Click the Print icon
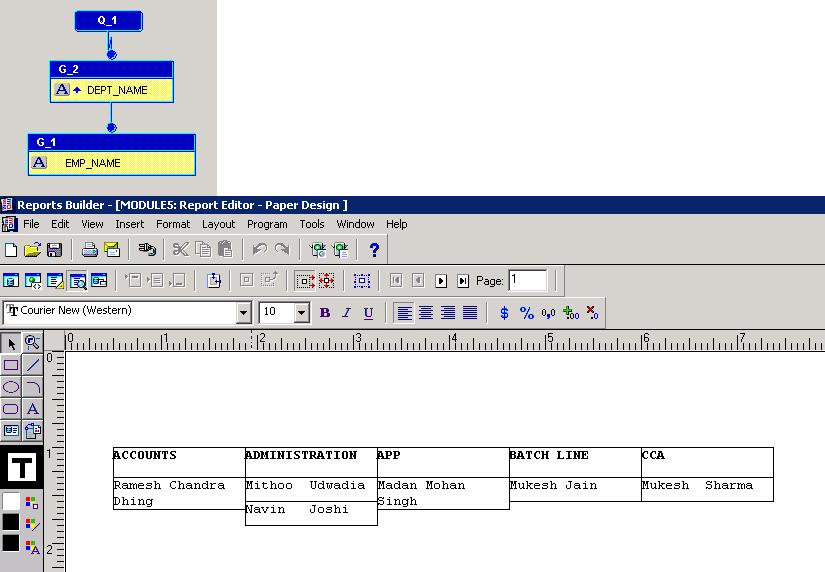 (x=90, y=250)
